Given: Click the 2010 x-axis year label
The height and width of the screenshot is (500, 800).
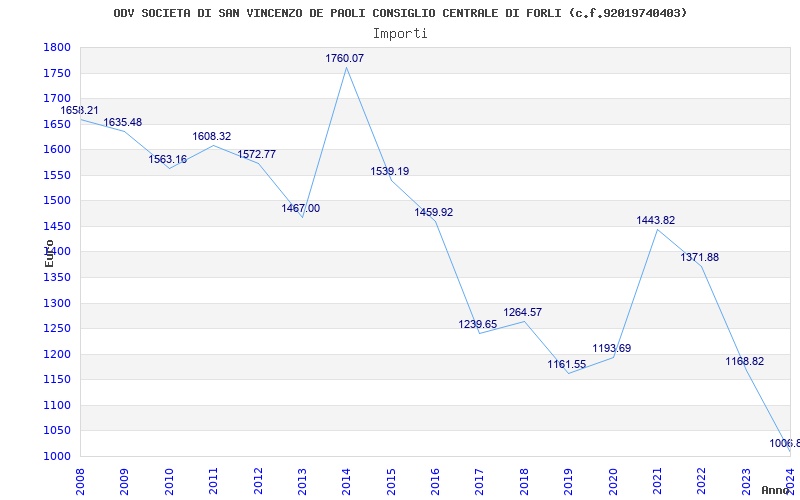Looking at the screenshot, I should [x=169, y=481].
